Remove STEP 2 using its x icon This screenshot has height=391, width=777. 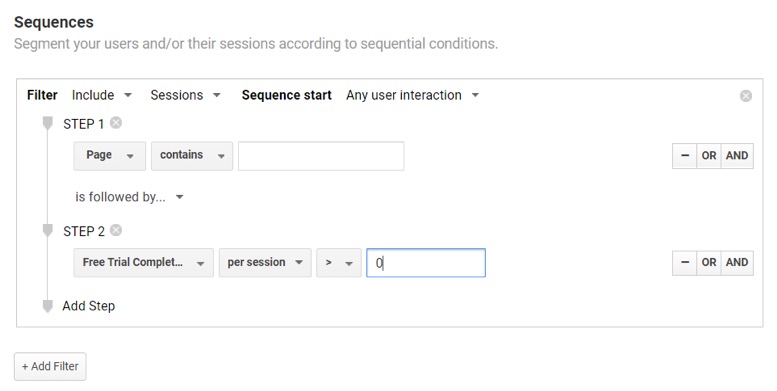pyautogui.click(x=116, y=230)
